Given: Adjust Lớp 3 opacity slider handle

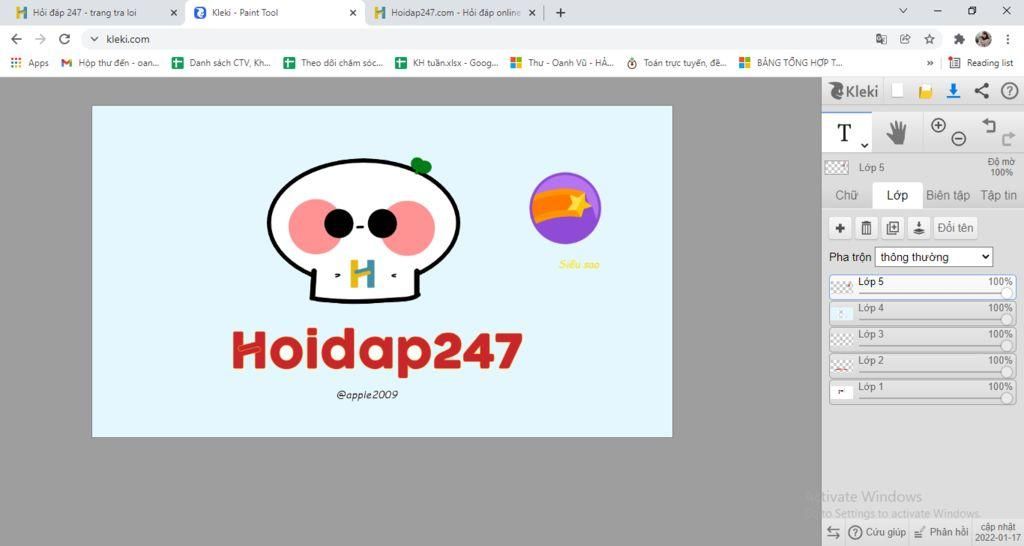Looking at the screenshot, I should (x=1007, y=345).
